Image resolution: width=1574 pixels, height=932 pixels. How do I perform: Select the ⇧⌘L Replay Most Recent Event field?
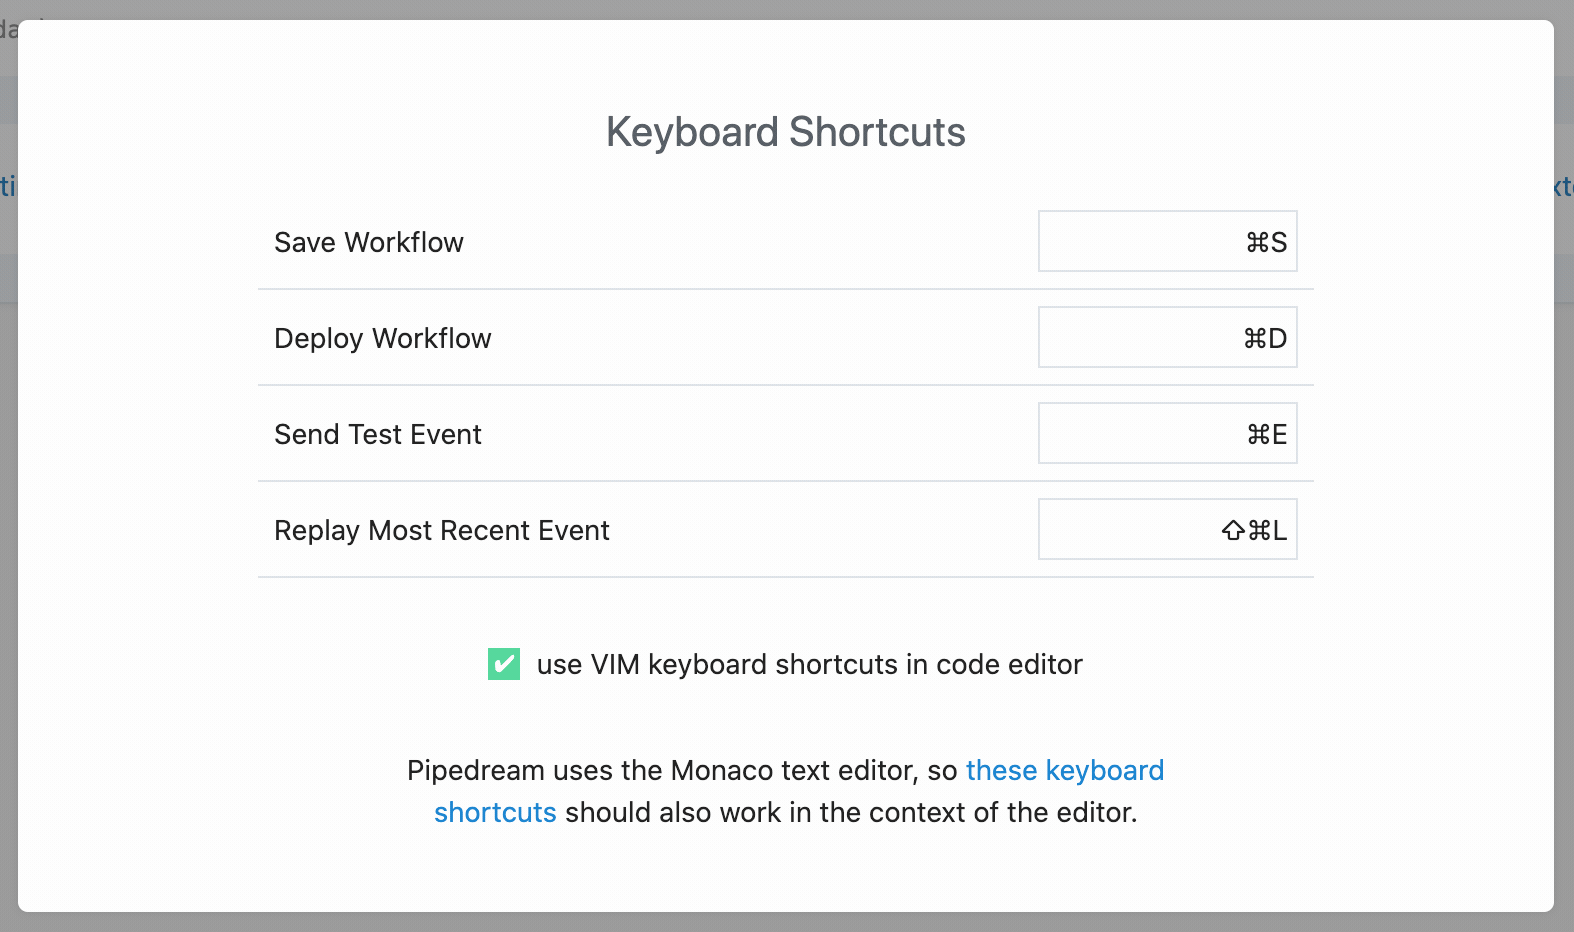coord(1167,529)
